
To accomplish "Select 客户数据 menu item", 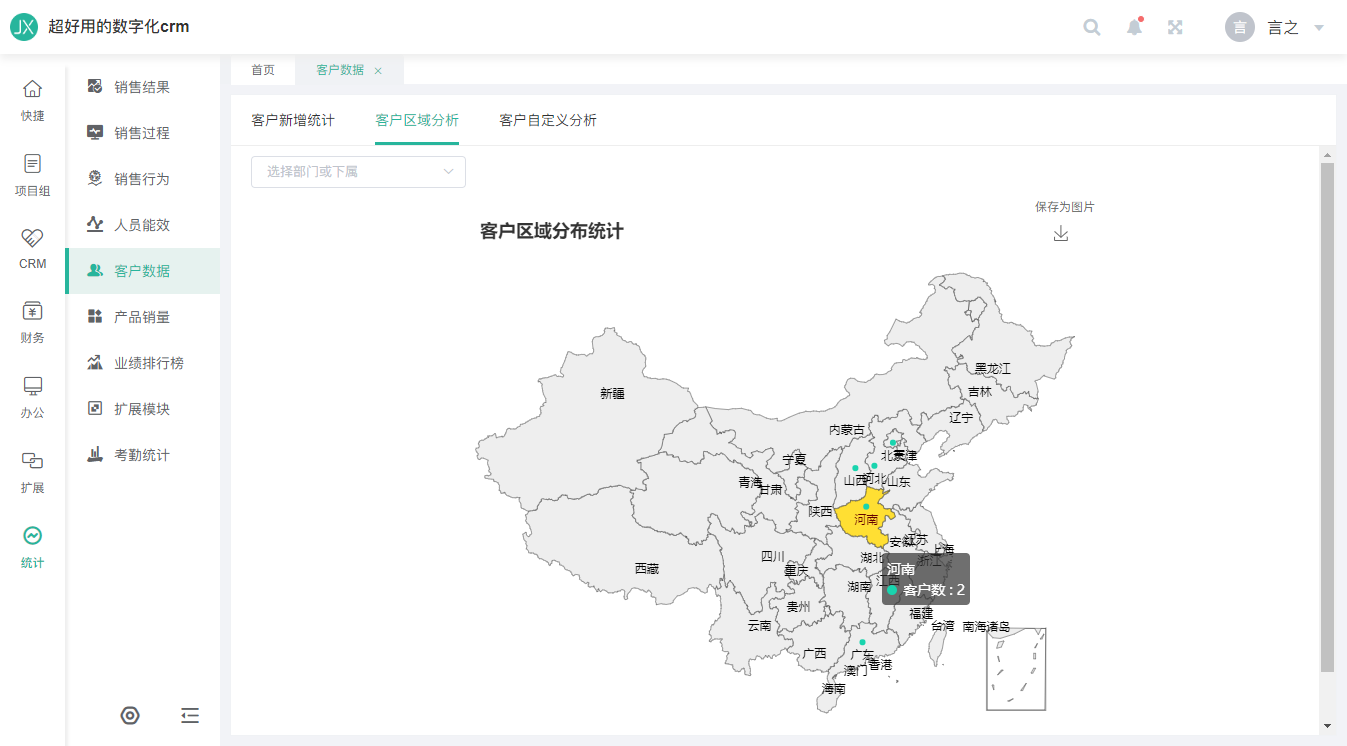I will click(142, 271).
